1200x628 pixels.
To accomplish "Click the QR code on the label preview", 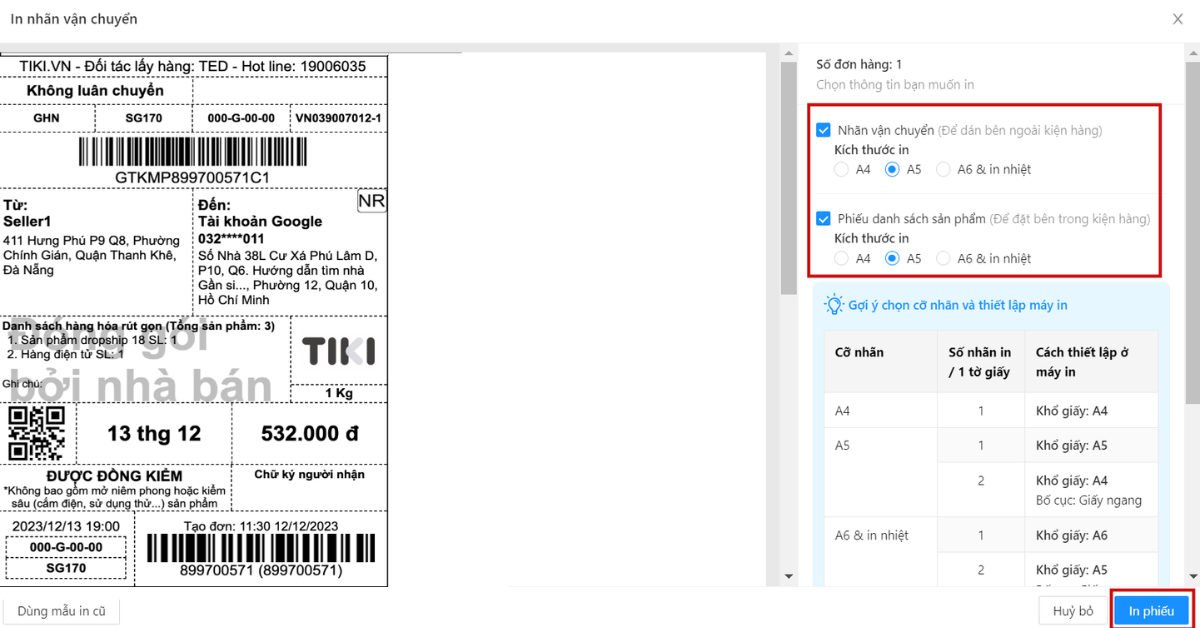I will pos(37,433).
